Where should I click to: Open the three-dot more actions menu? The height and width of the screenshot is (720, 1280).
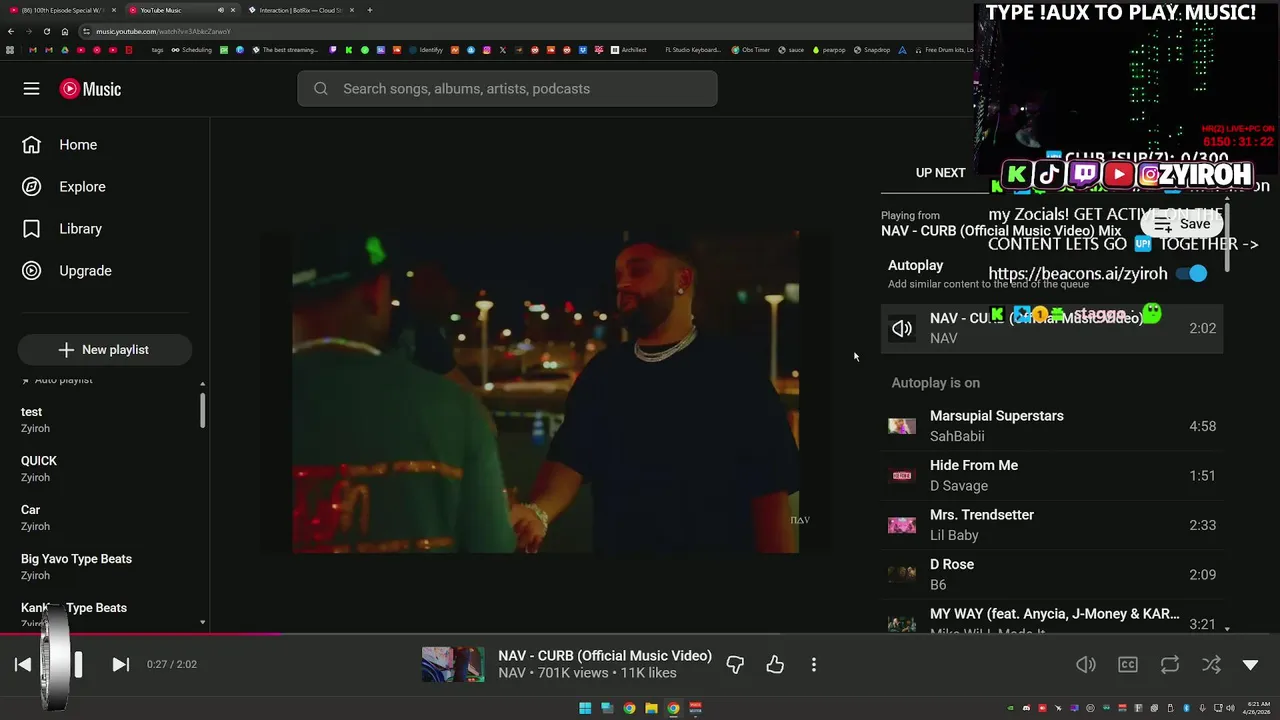(x=814, y=665)
